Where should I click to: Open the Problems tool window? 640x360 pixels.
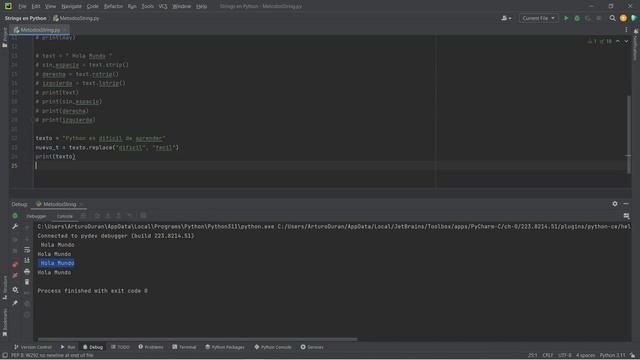pyautogui.click(x=151, y=347)
